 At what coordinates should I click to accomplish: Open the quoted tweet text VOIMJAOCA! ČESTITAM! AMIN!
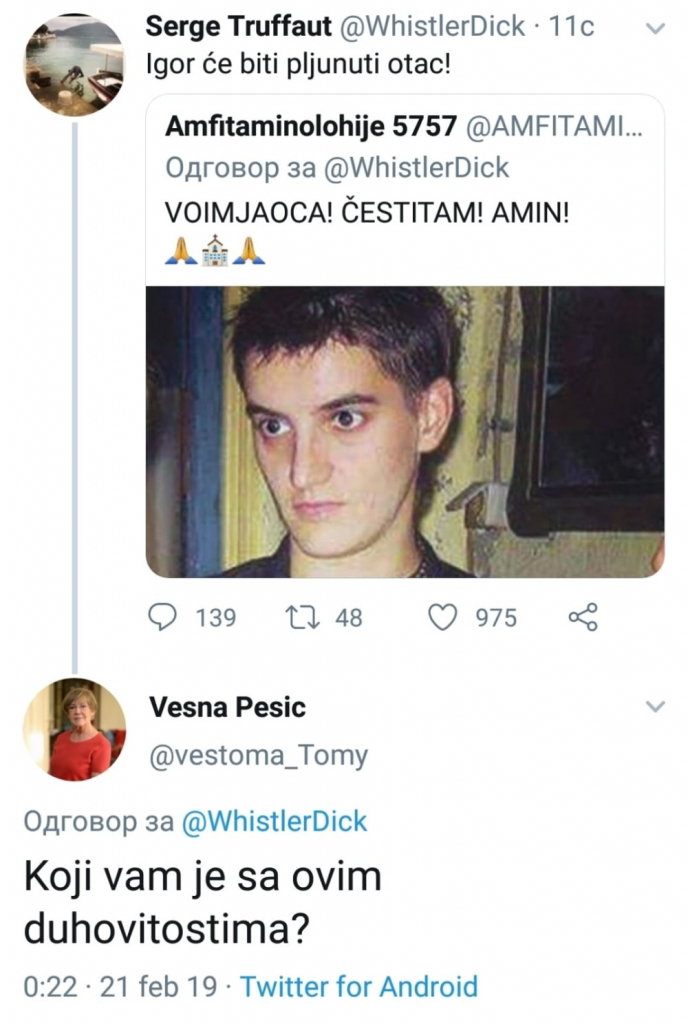(x=365, y=213)
